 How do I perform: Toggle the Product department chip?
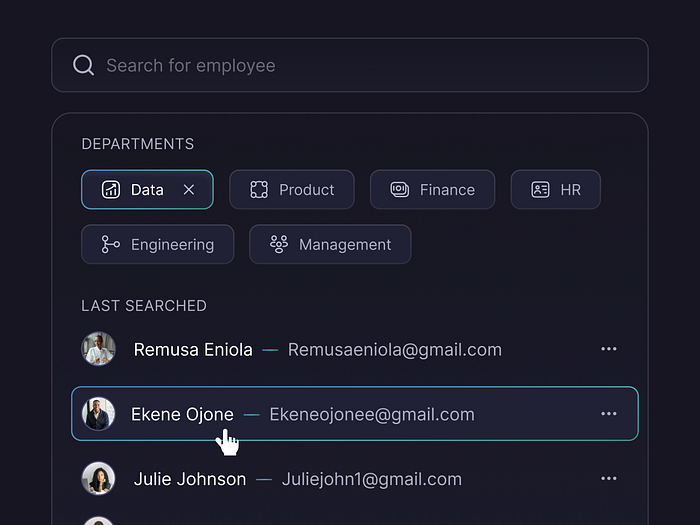[292, 190]
